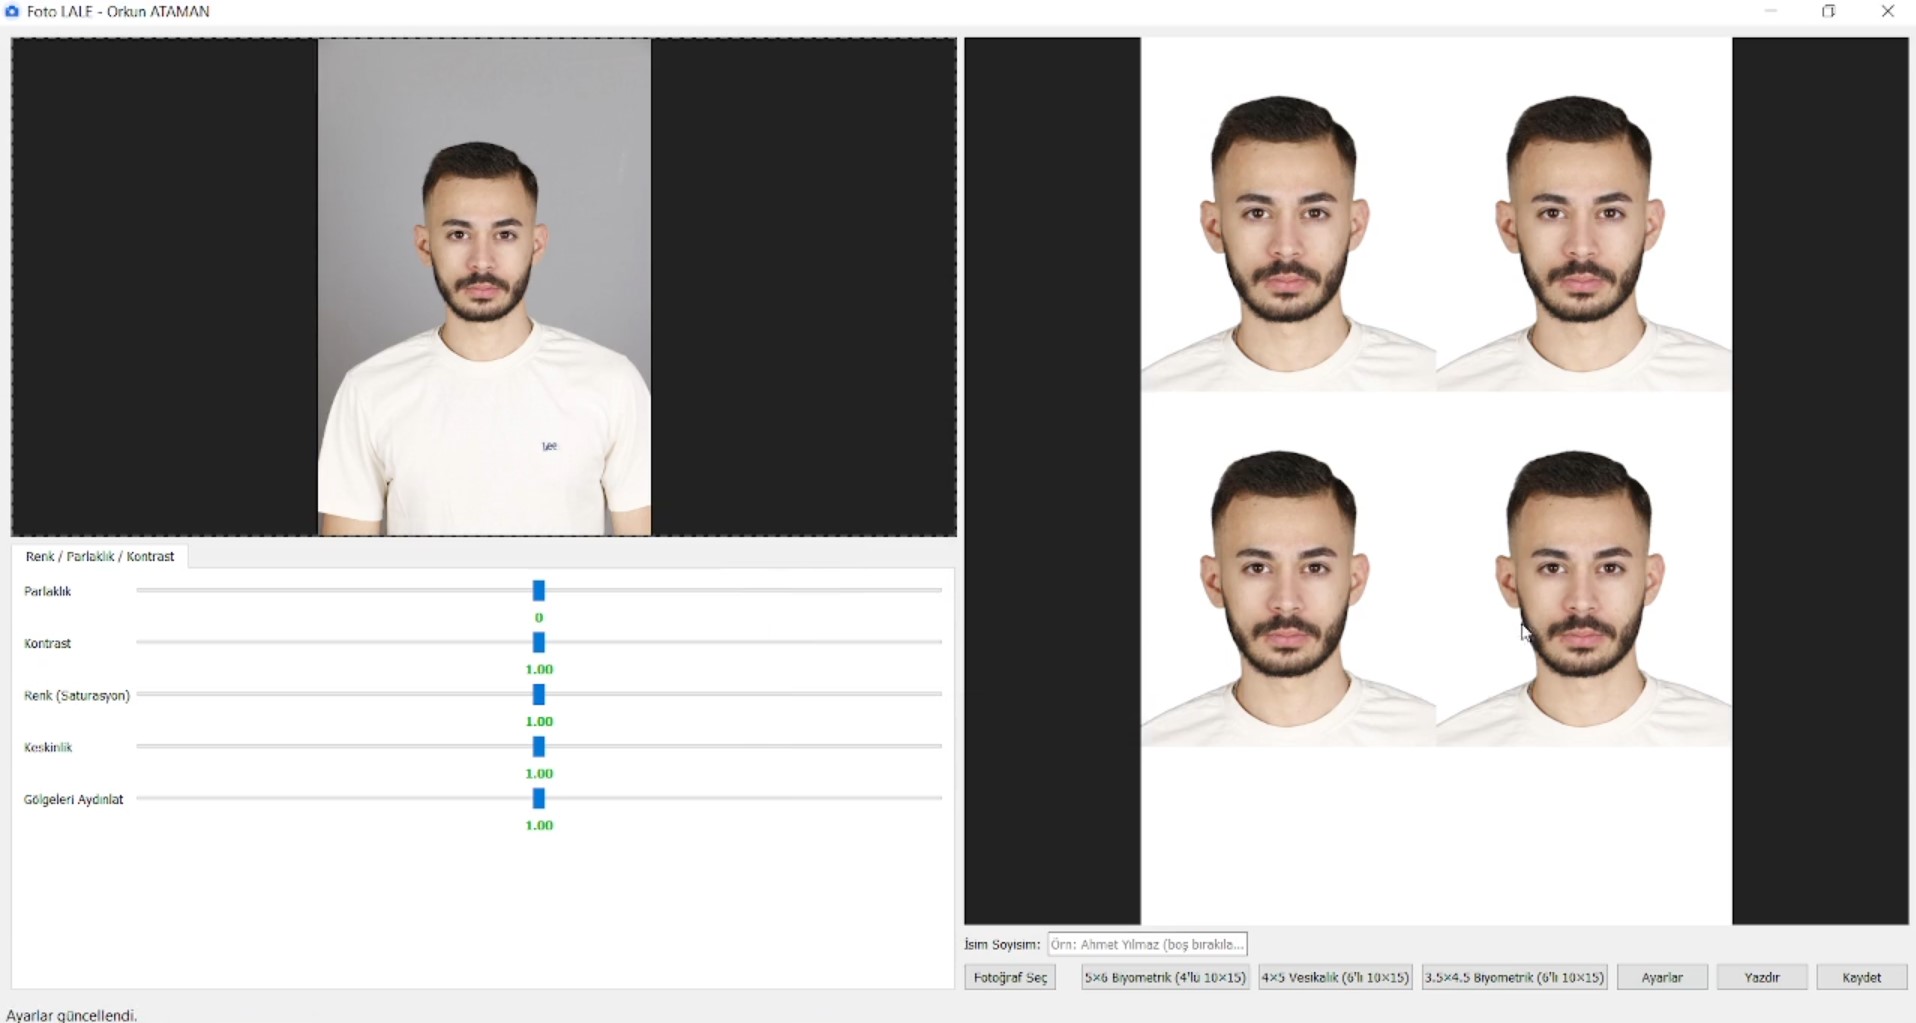Save the layout with Kaydet
The height and width of the screenshot is (1023, 1916).
pos(1861,977)
